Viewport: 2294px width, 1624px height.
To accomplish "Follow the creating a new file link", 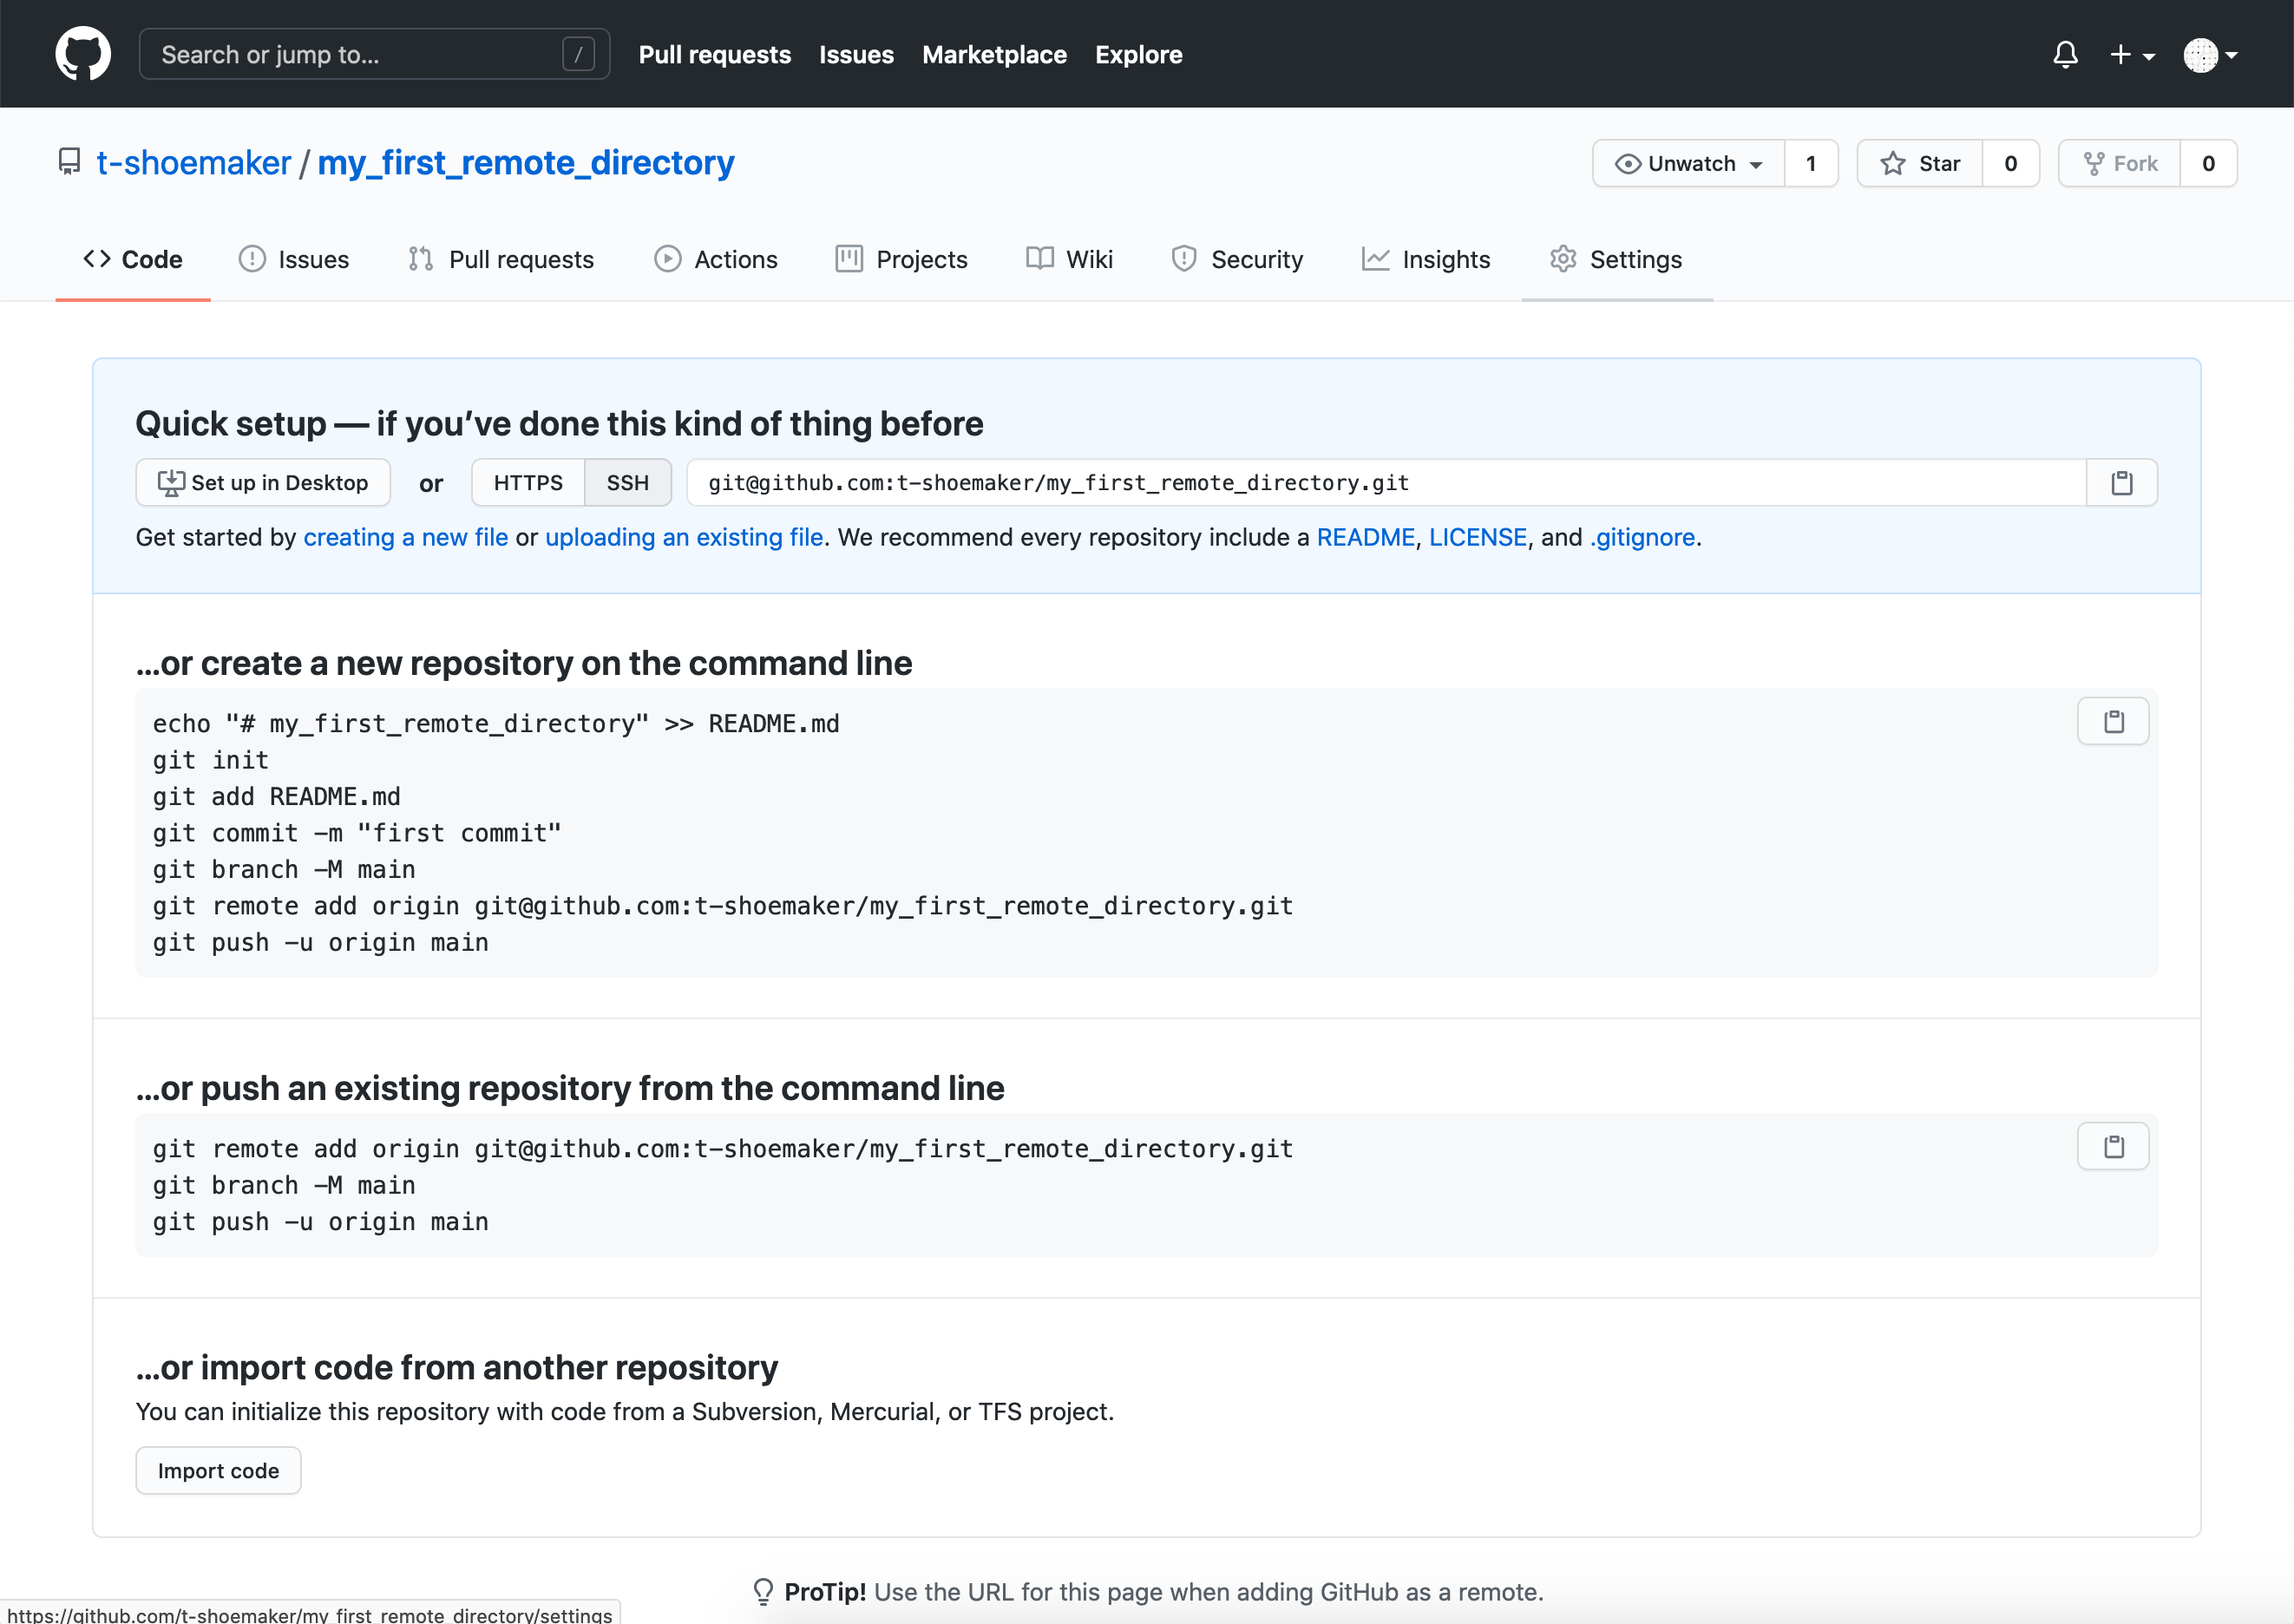I will tap(406, 538).
